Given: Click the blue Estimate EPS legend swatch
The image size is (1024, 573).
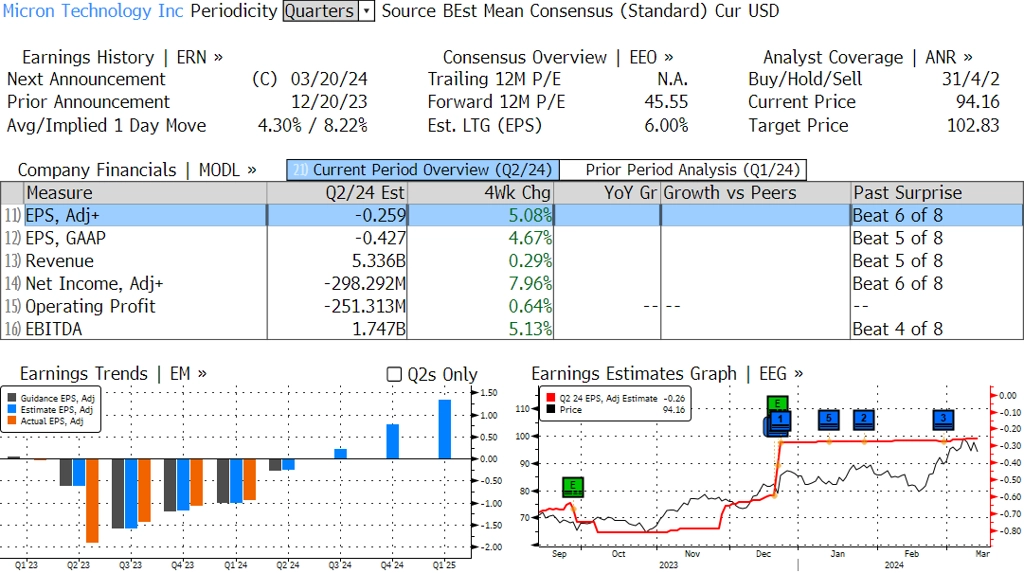Looking at the screenshot, I should pyautogui.click(x=12, y=410).
